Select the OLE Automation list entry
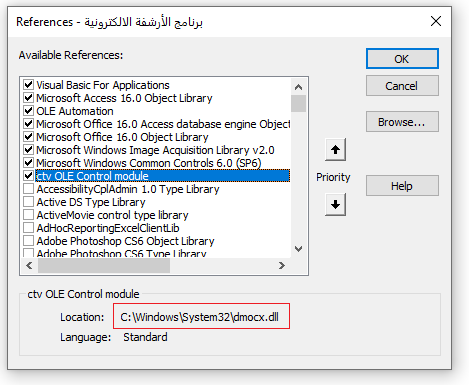Viewport: 469px width, 385px height. tap(75, 111)
